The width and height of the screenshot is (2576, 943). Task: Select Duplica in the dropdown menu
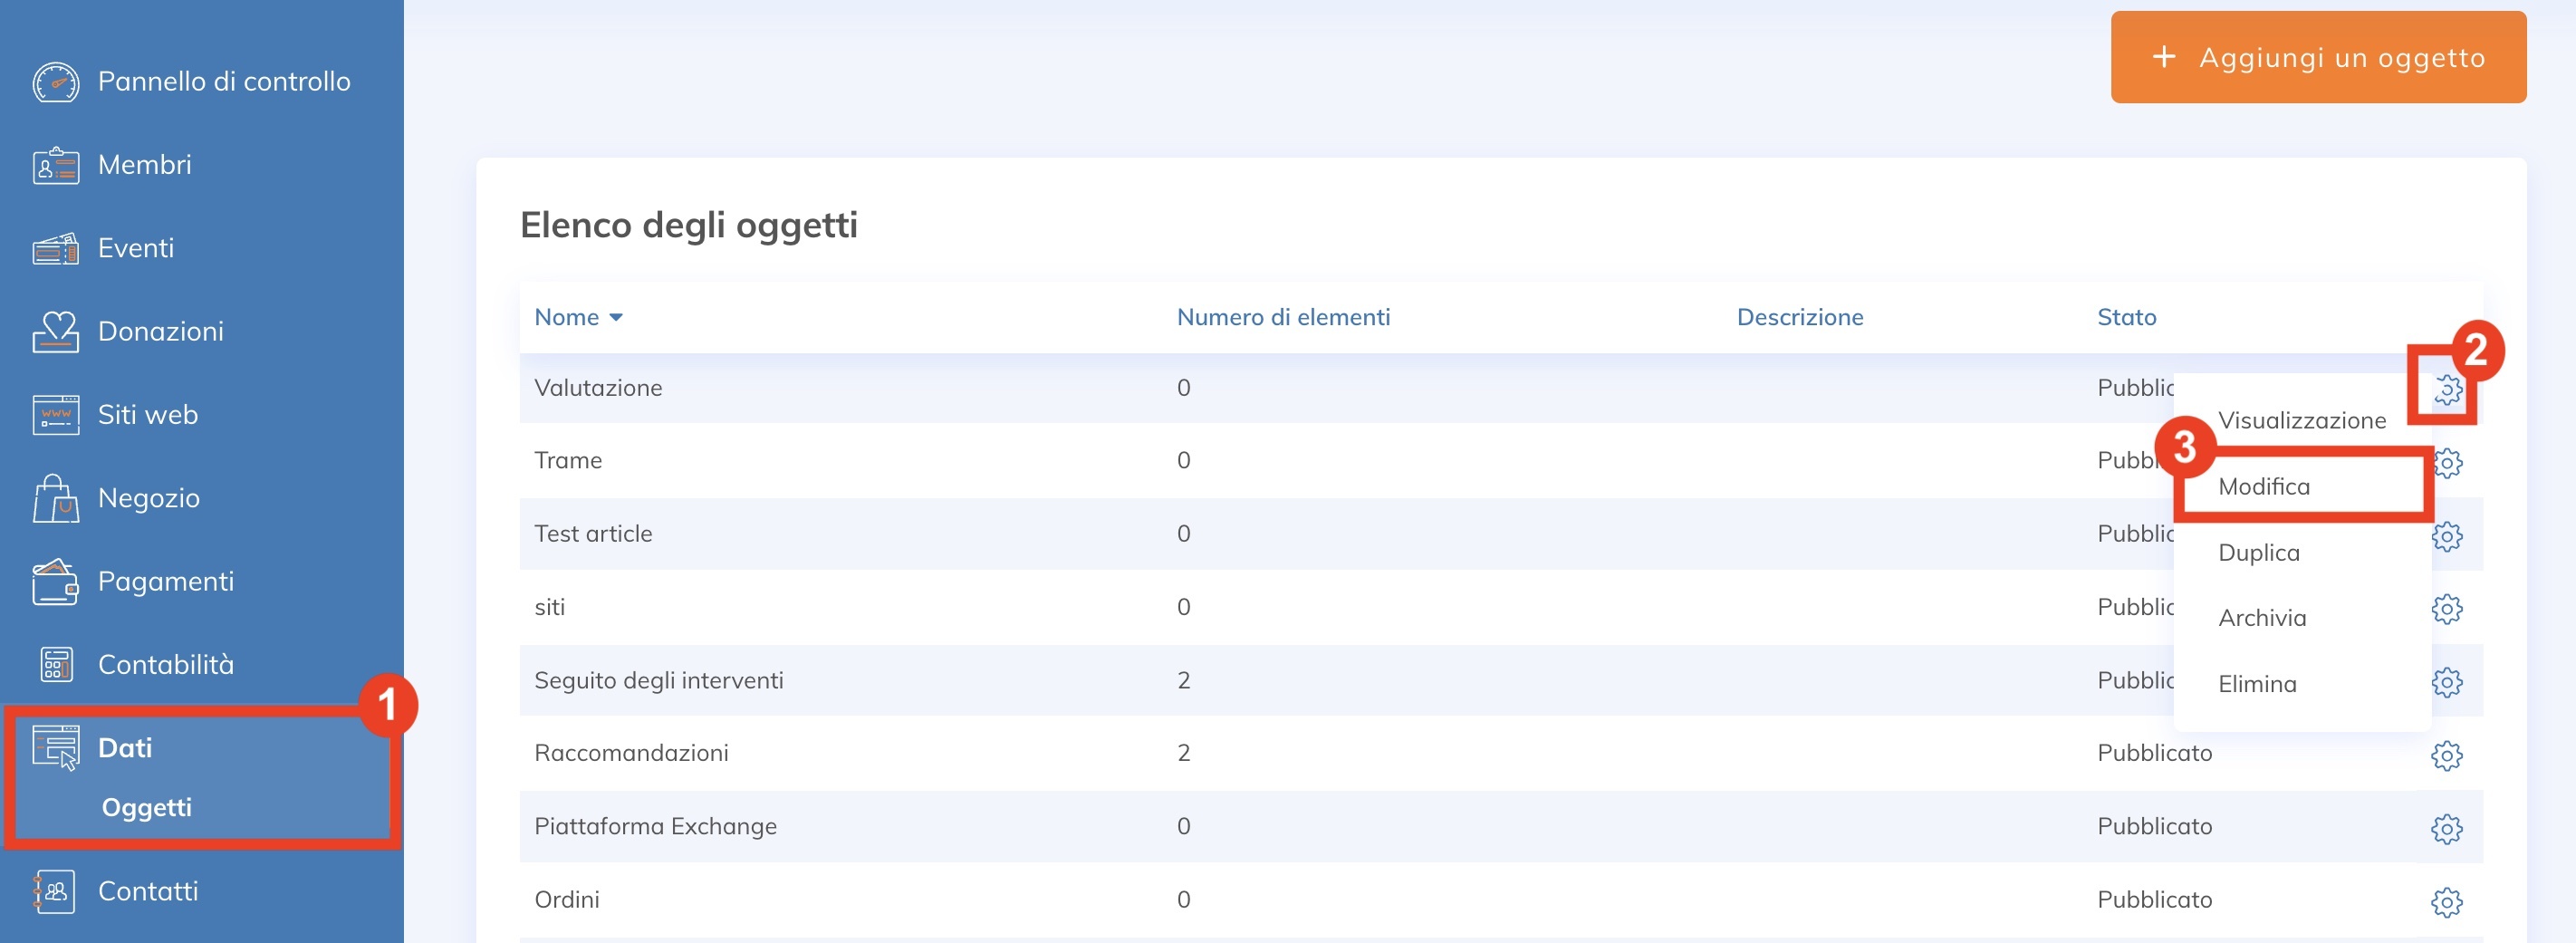(x=2258, y=553)
